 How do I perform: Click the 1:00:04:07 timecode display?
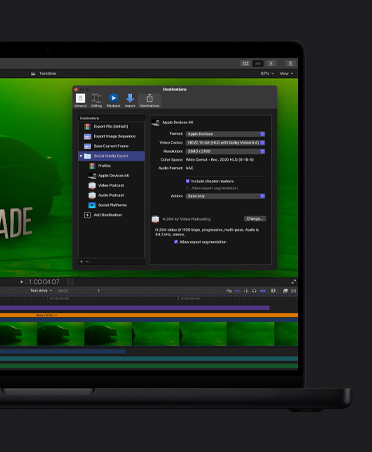pyautogui.click(x=44, y=282)
